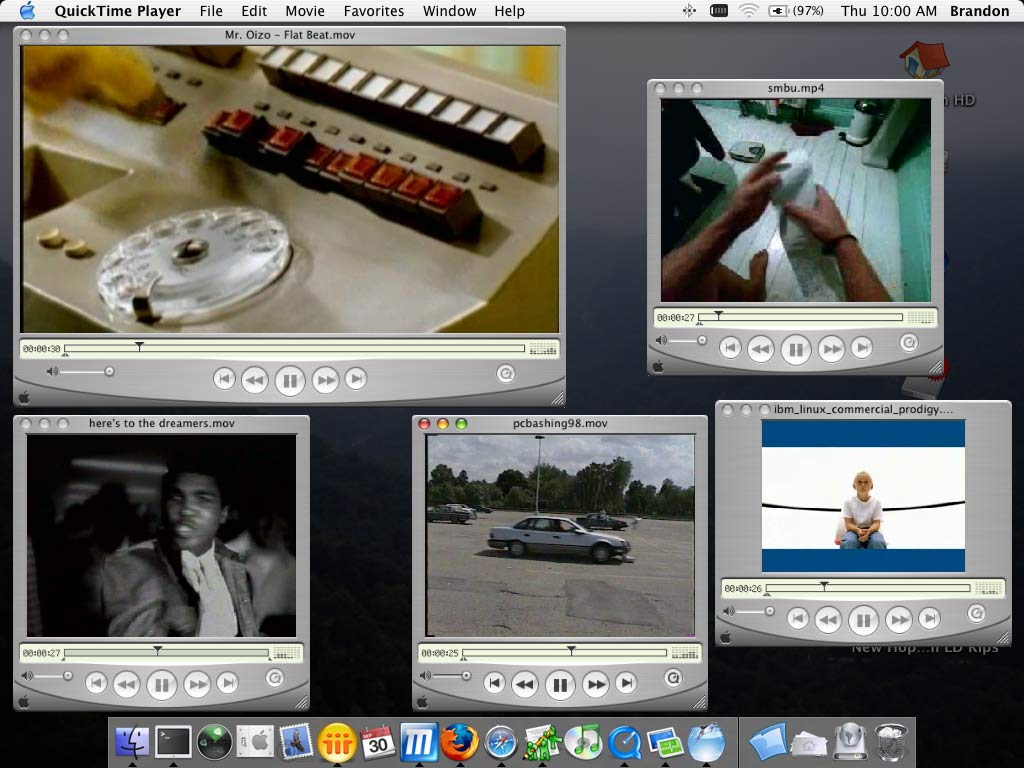The width and height of the screenshot is (1024, 768).
Task: Open the File menu
Action: (211, 11)
